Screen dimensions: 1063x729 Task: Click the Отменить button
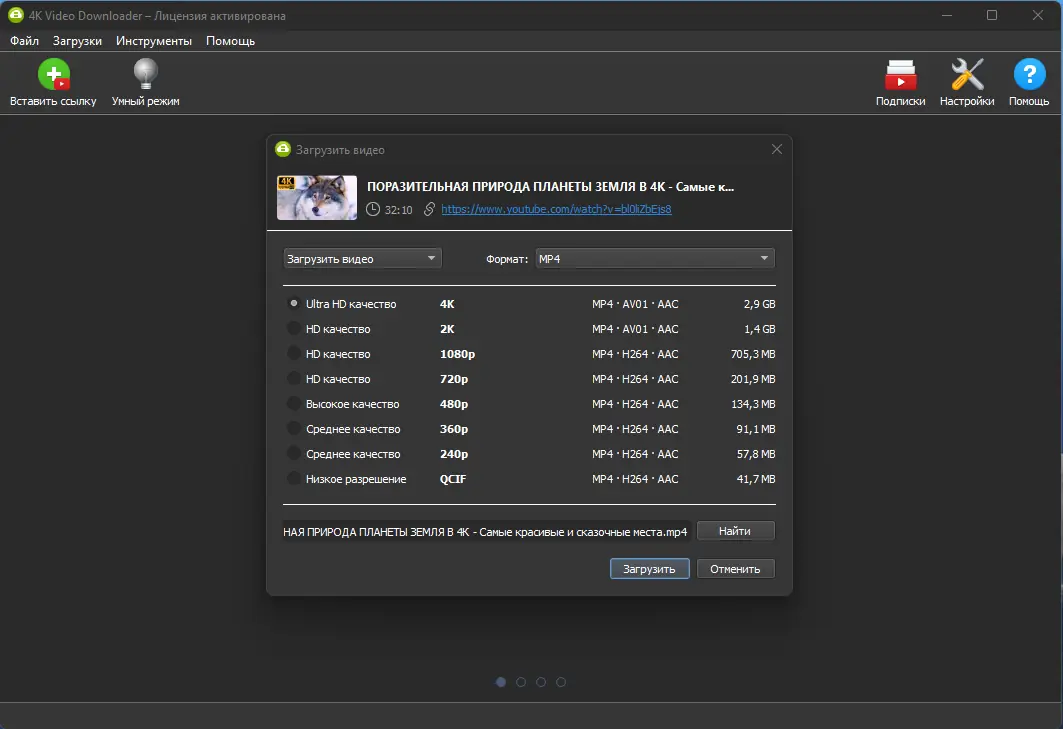coord(736,569)
